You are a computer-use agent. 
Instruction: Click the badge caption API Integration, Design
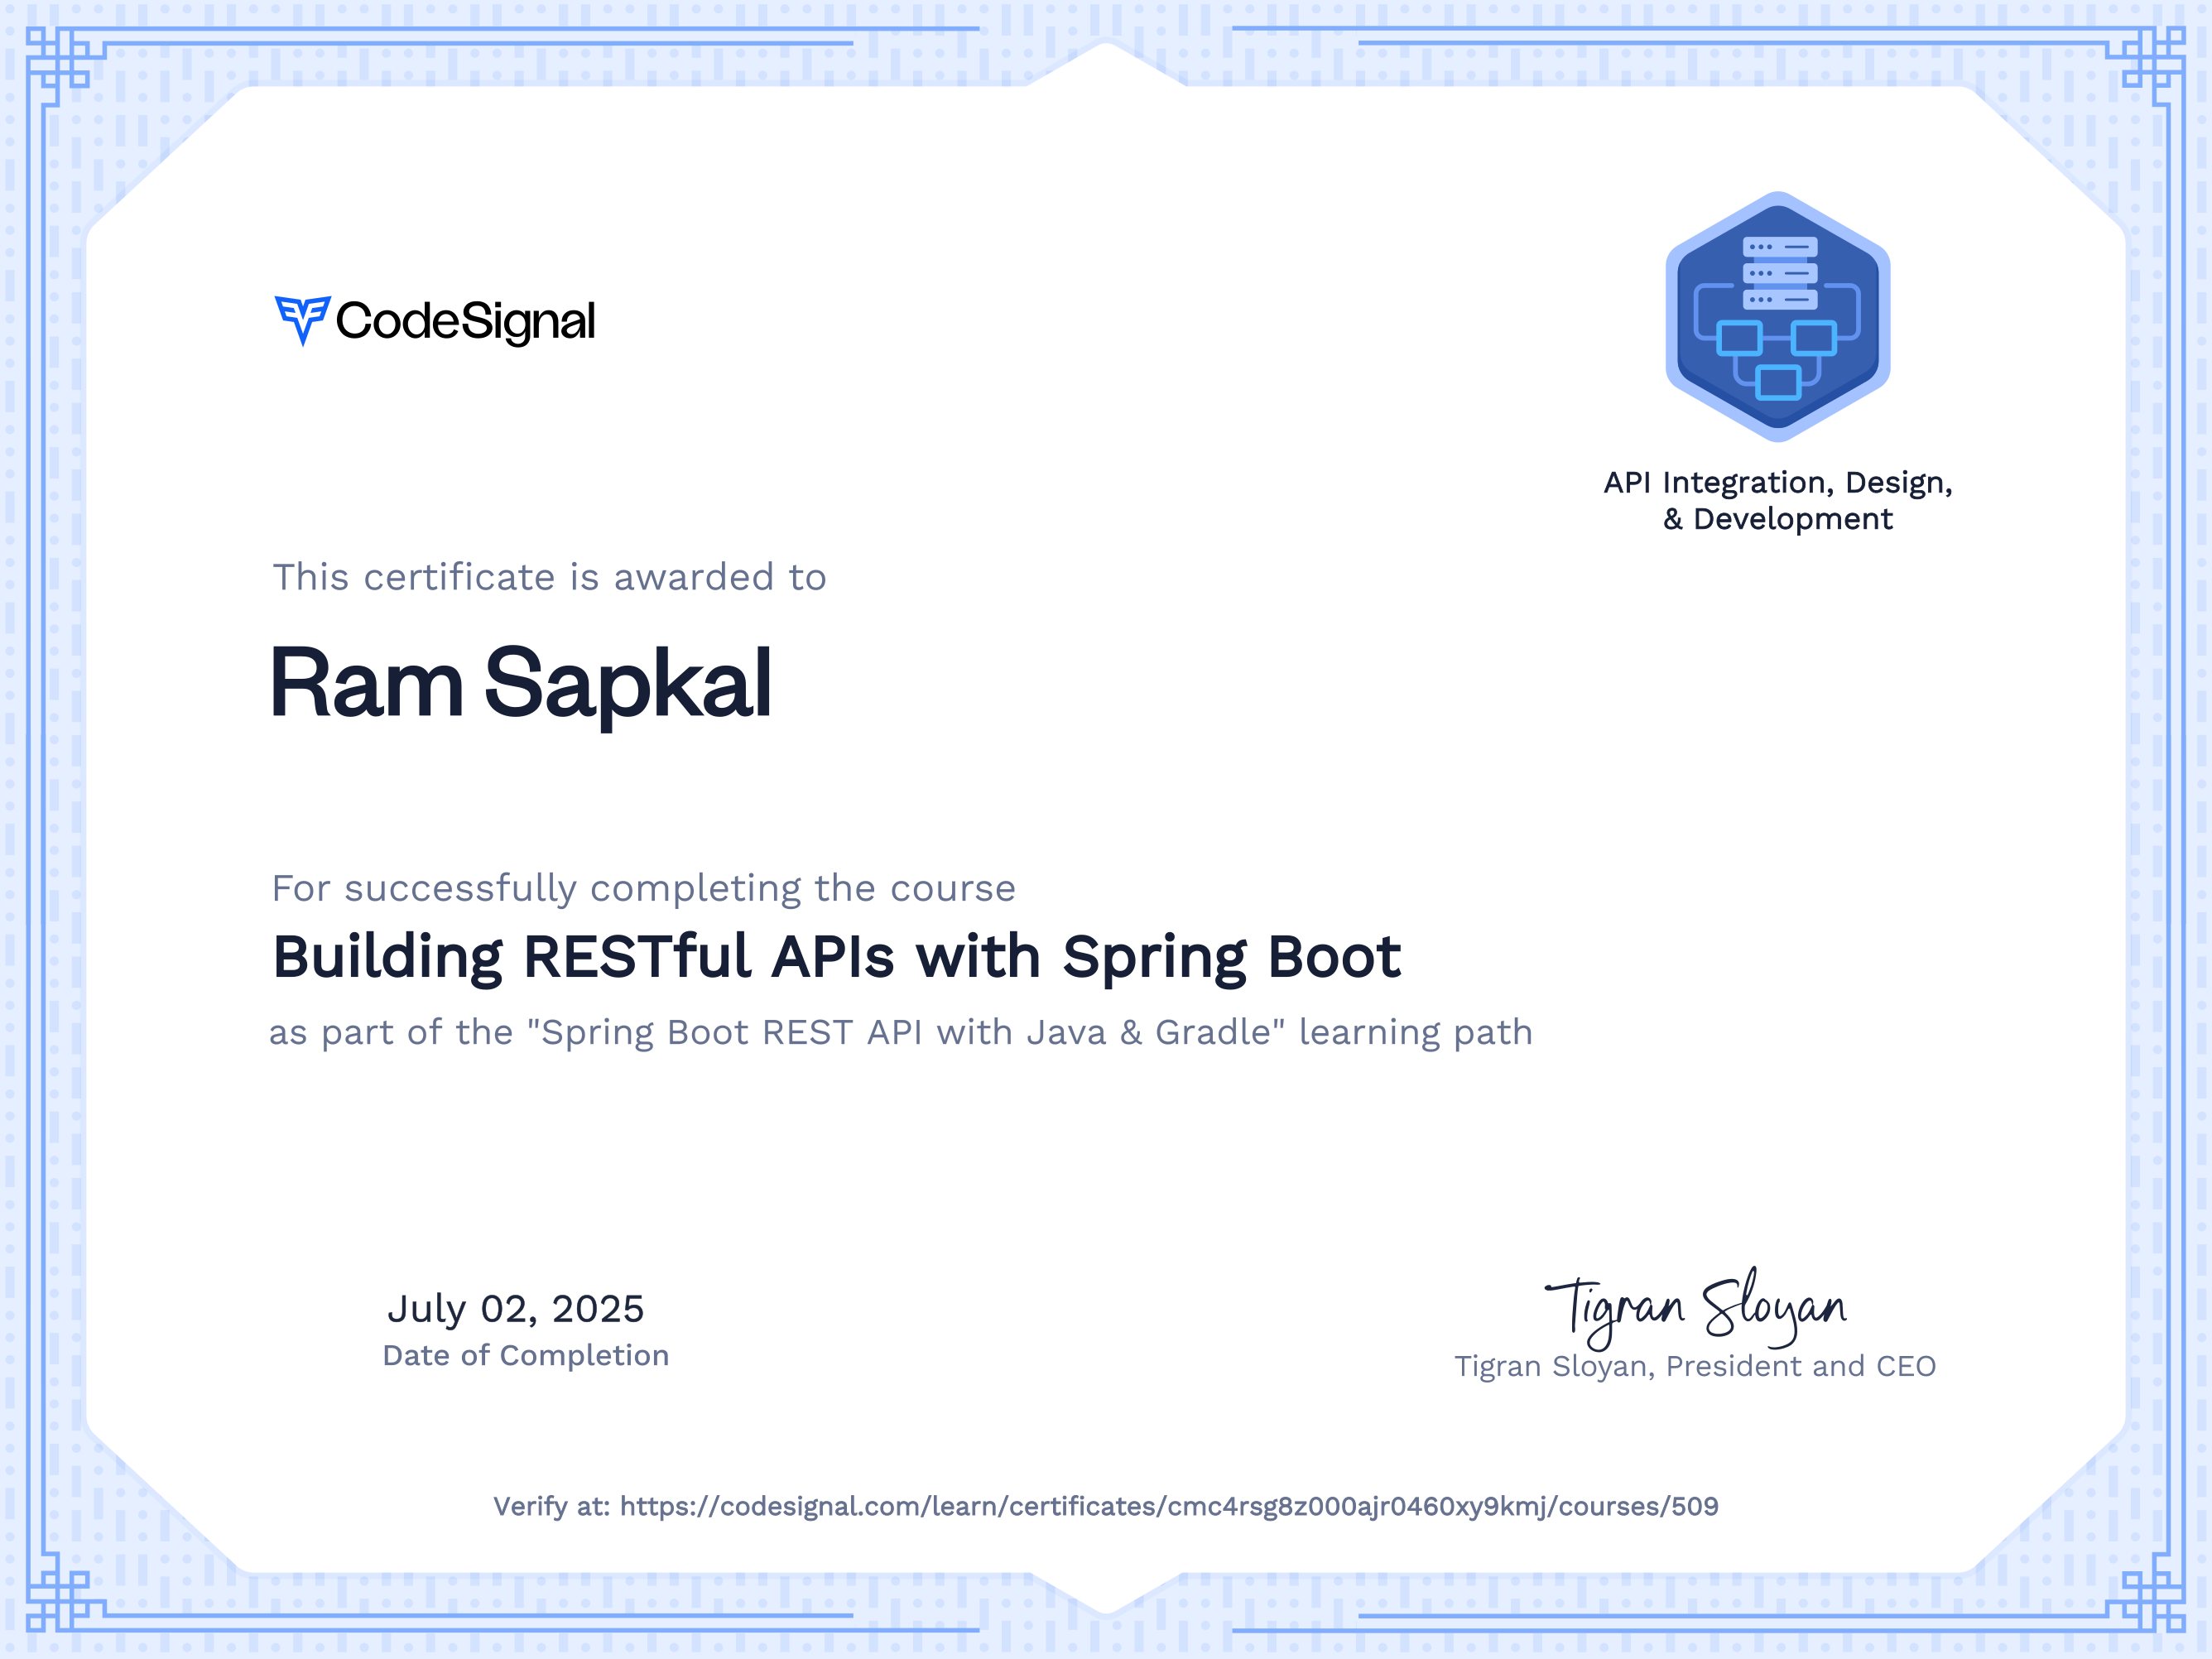tap(1778, 500)
